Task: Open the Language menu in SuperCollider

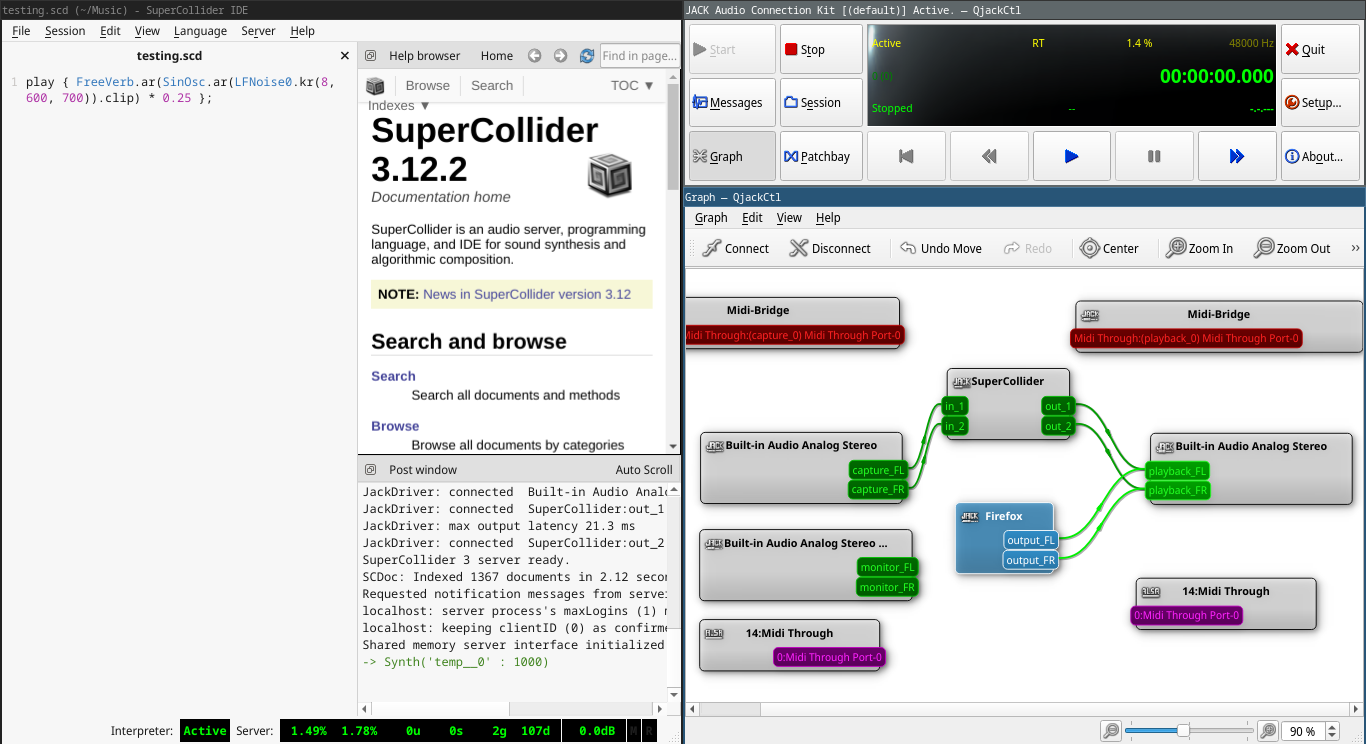Action: pyautogui.click(x=200, y=31)
